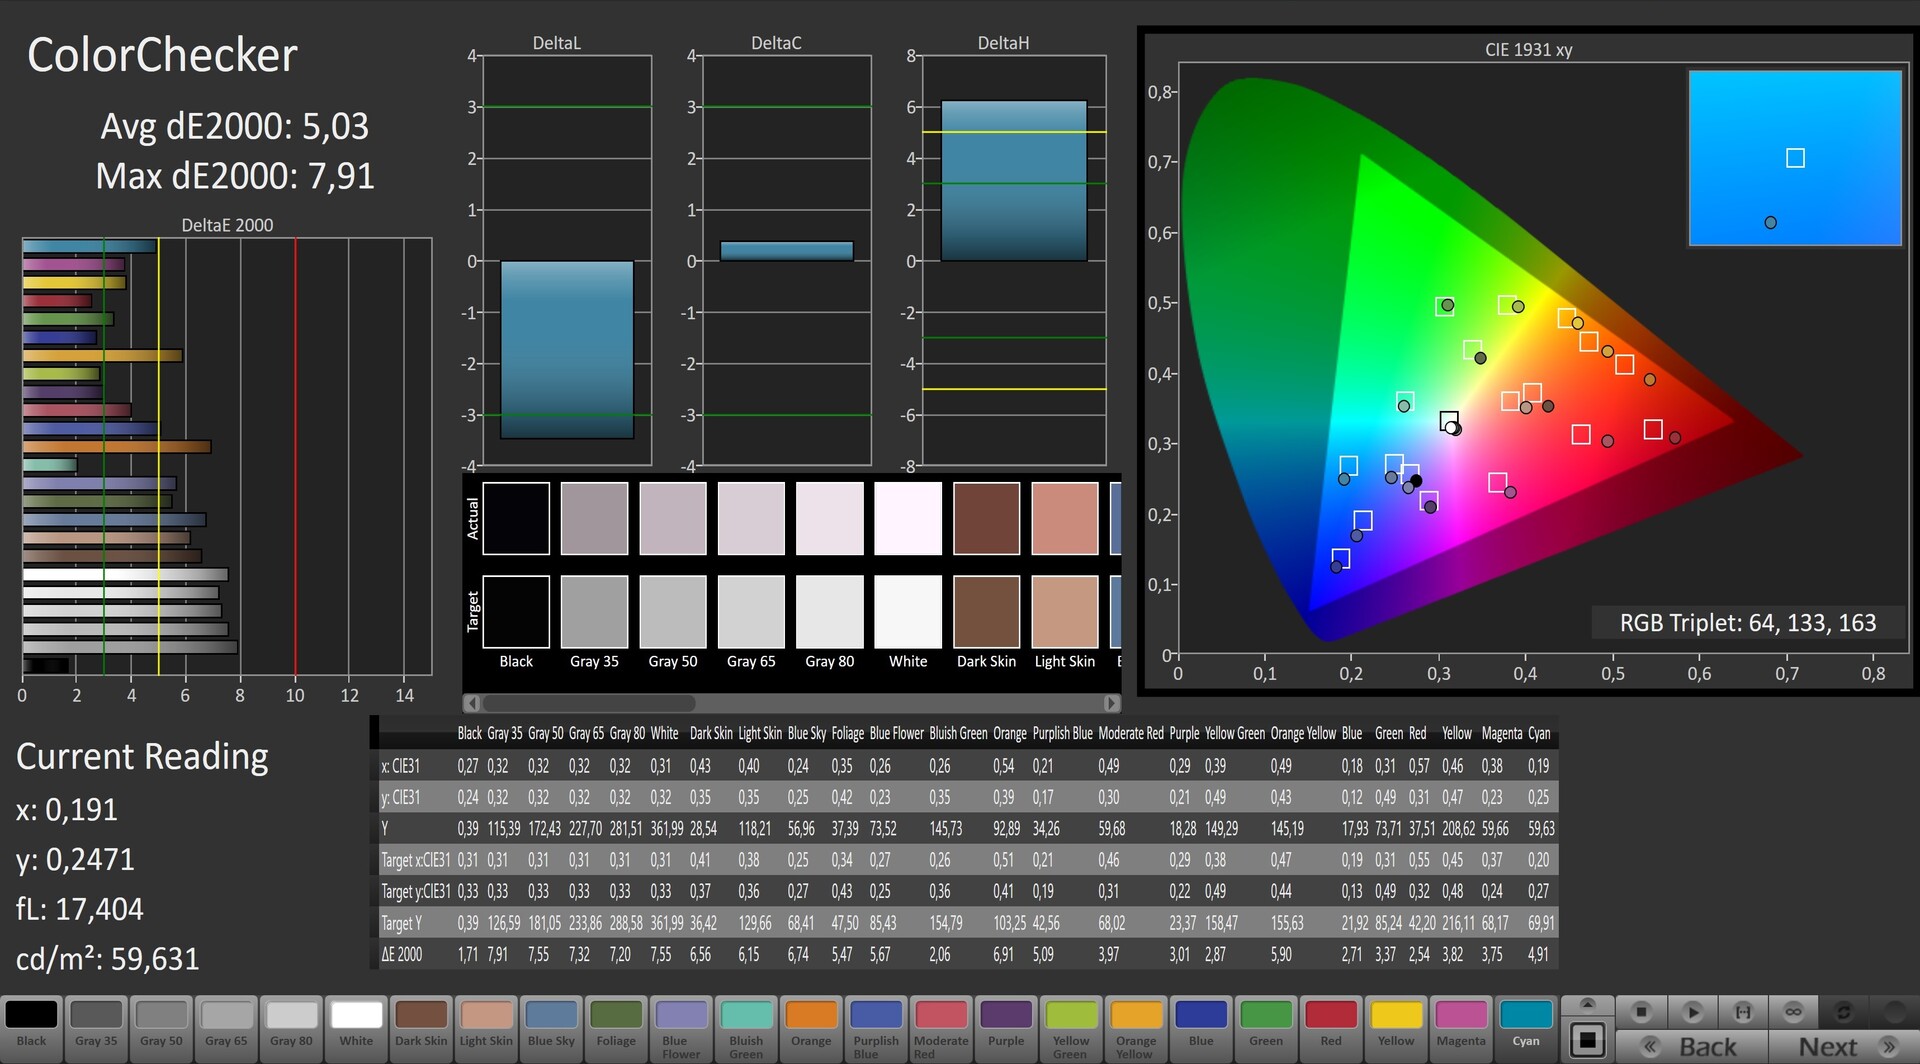1920x1064 pixels.
Task: Choose the Dark Skin patch button
Action: click(x=421, y=1026)
